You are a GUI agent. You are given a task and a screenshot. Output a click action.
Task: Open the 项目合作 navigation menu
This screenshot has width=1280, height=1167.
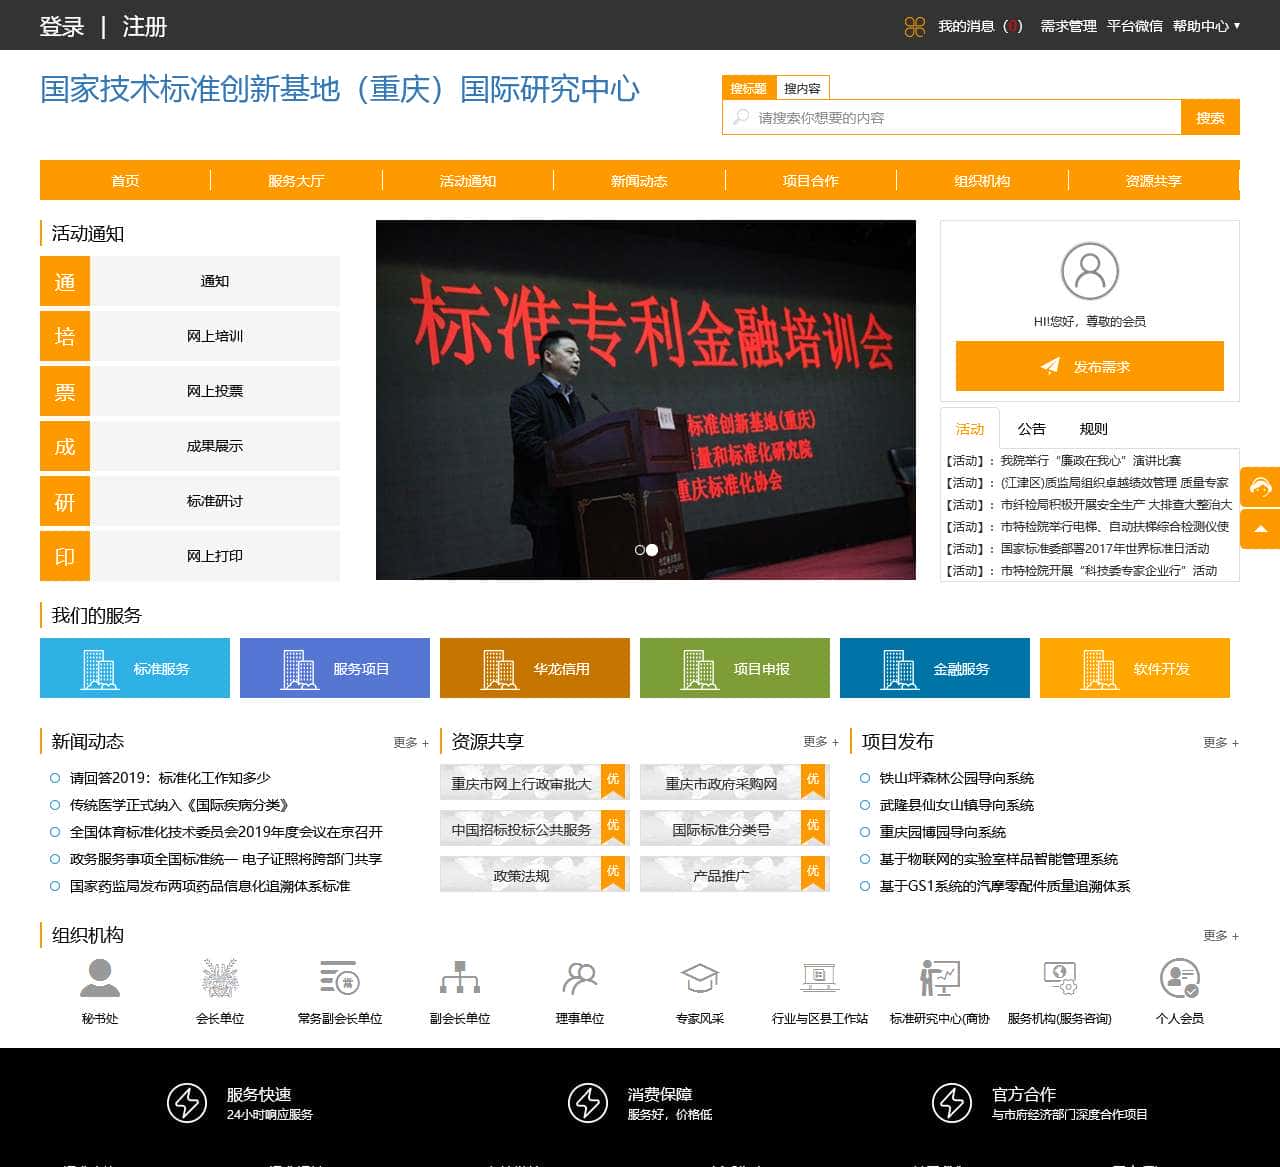click(x=810, y=181)
